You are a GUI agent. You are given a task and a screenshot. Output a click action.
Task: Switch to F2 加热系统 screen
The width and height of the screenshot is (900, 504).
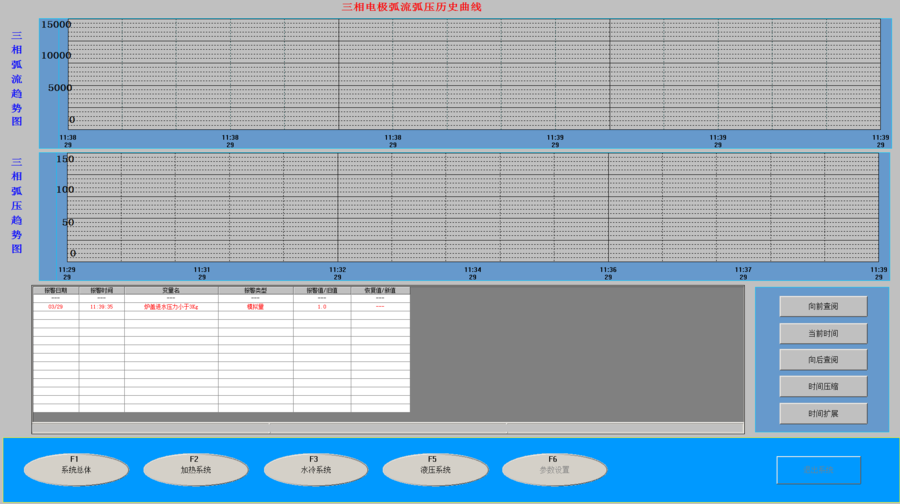(x=196, y=469)
